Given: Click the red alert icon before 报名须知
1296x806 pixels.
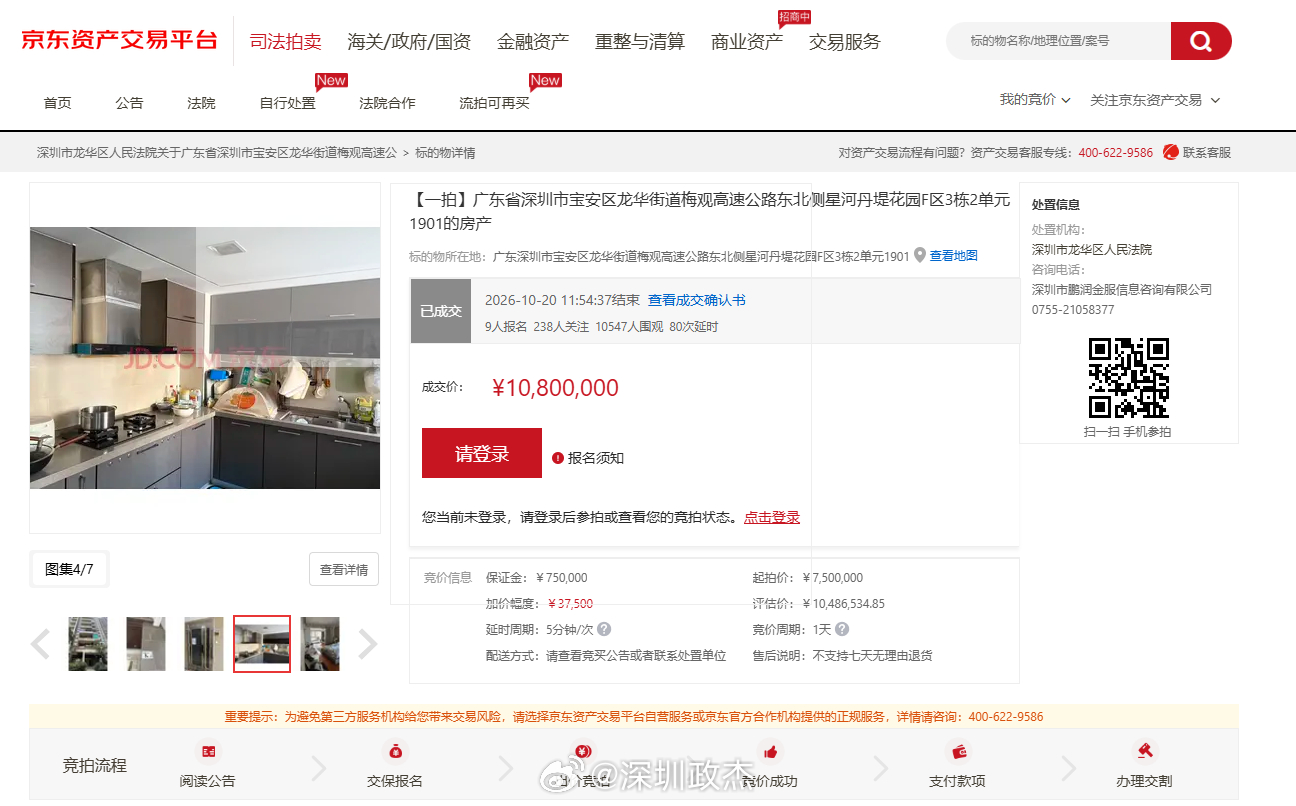Looking at the screenshot, I should 558,458.
